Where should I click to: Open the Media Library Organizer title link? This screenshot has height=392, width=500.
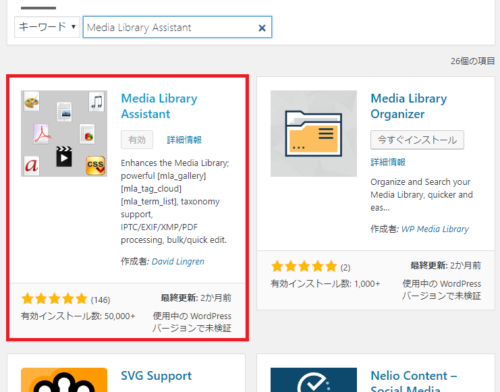click(x=409, y=106)
